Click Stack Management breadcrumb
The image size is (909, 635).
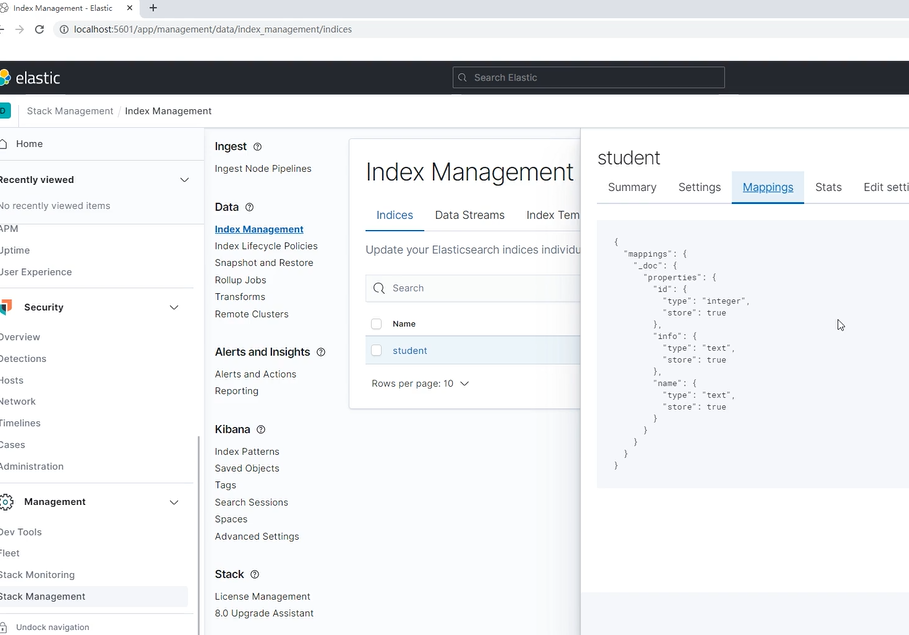click(70, 111)
